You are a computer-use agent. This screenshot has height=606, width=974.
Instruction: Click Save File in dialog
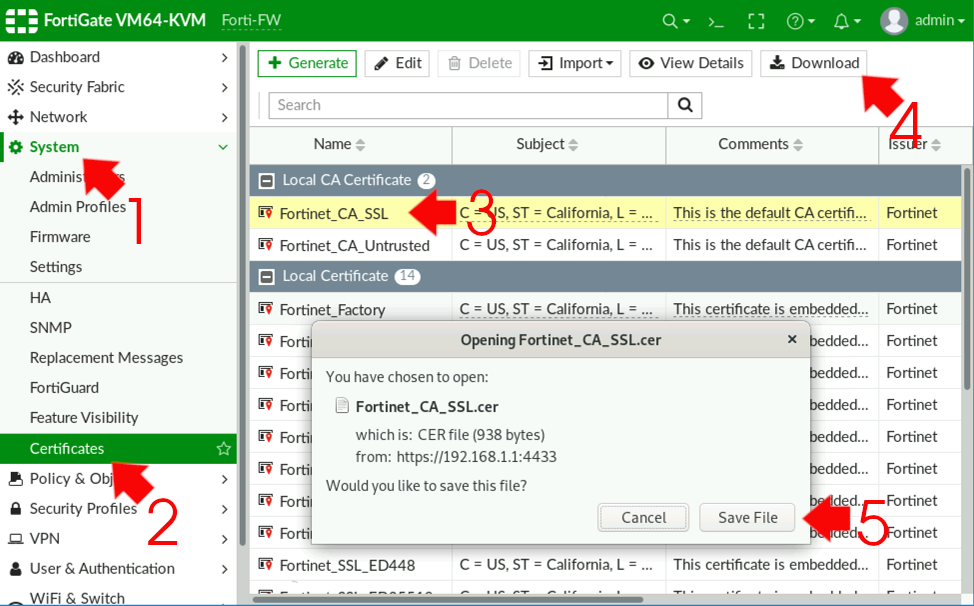pos(747,517)
